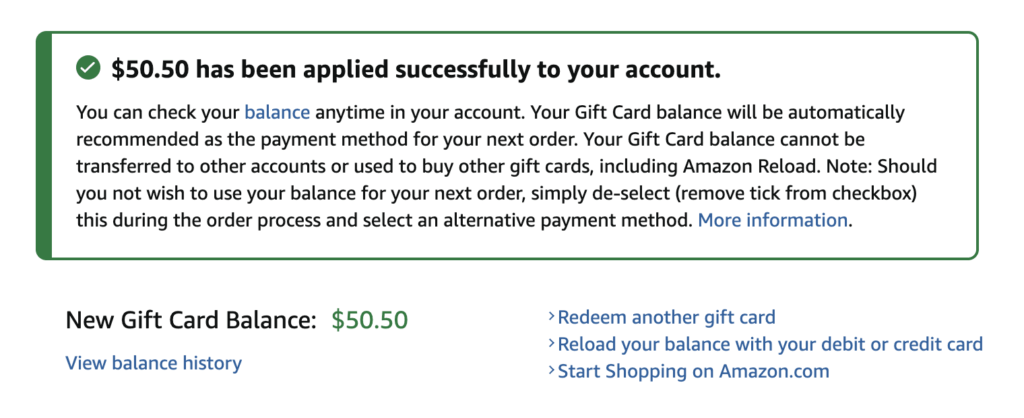Viewport: 1024px width, 418px height.
Task: Open the More information link
Action: click(x=772, y=220)
